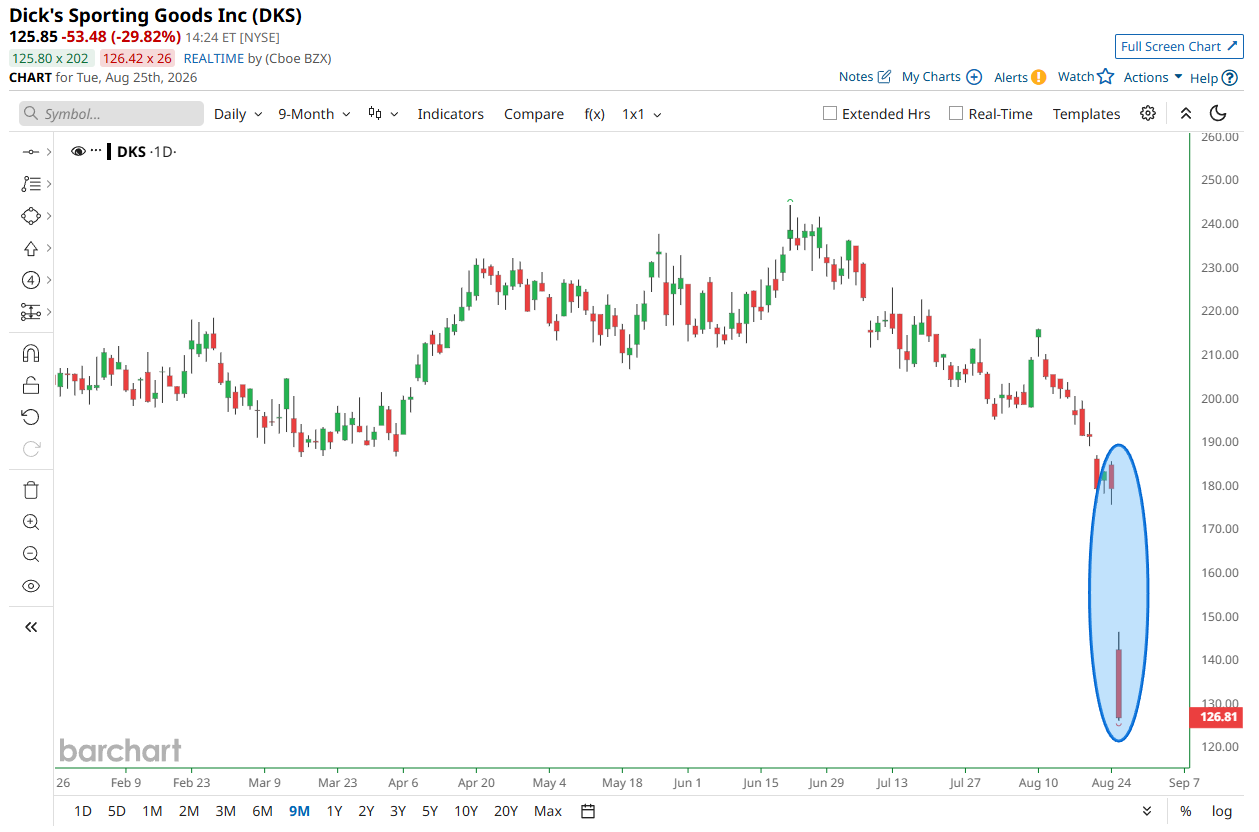Select the numbered marker tool

click(30, 280)
